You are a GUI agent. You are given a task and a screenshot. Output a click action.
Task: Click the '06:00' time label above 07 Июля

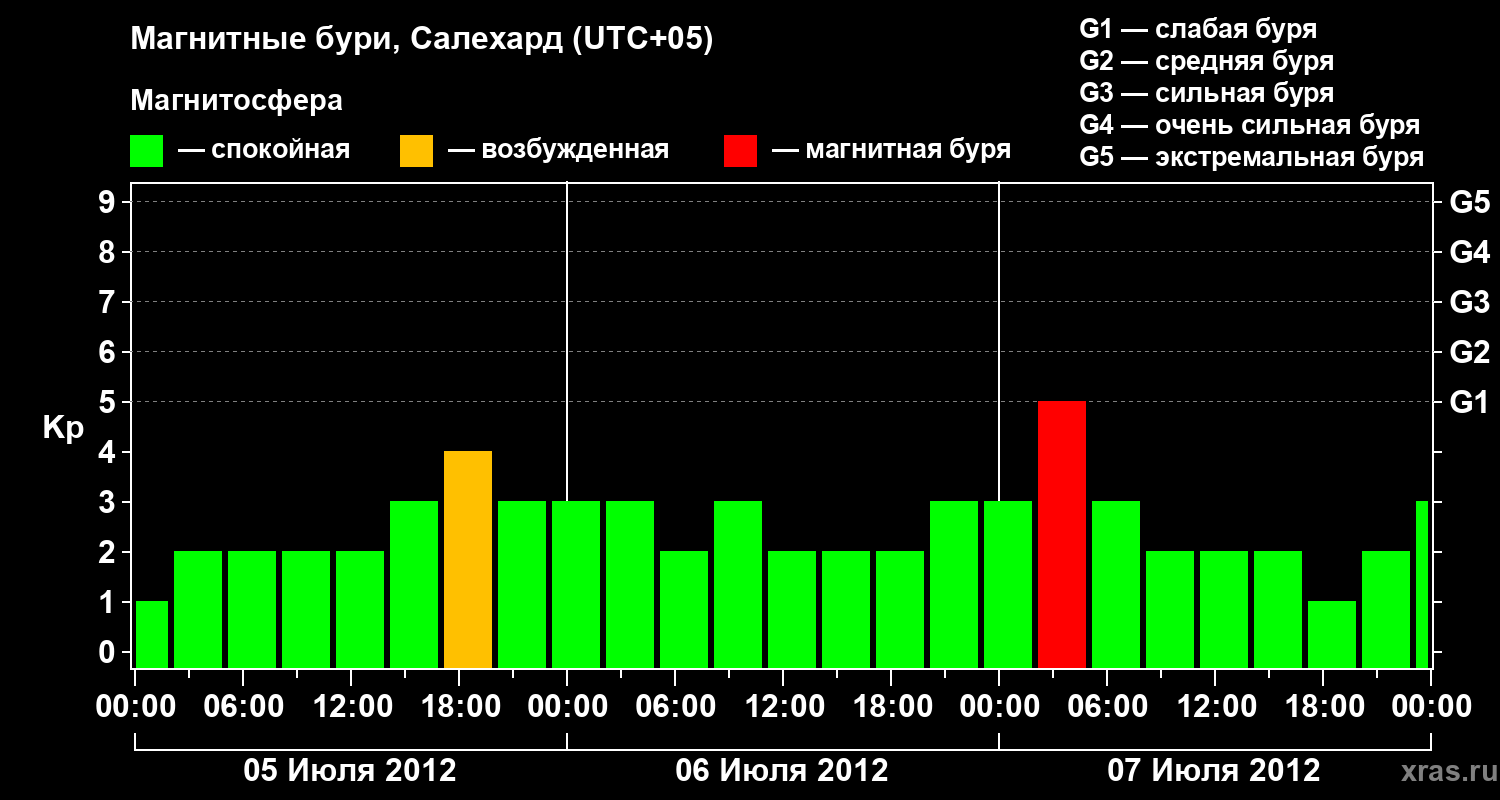tap(1107, 707)
